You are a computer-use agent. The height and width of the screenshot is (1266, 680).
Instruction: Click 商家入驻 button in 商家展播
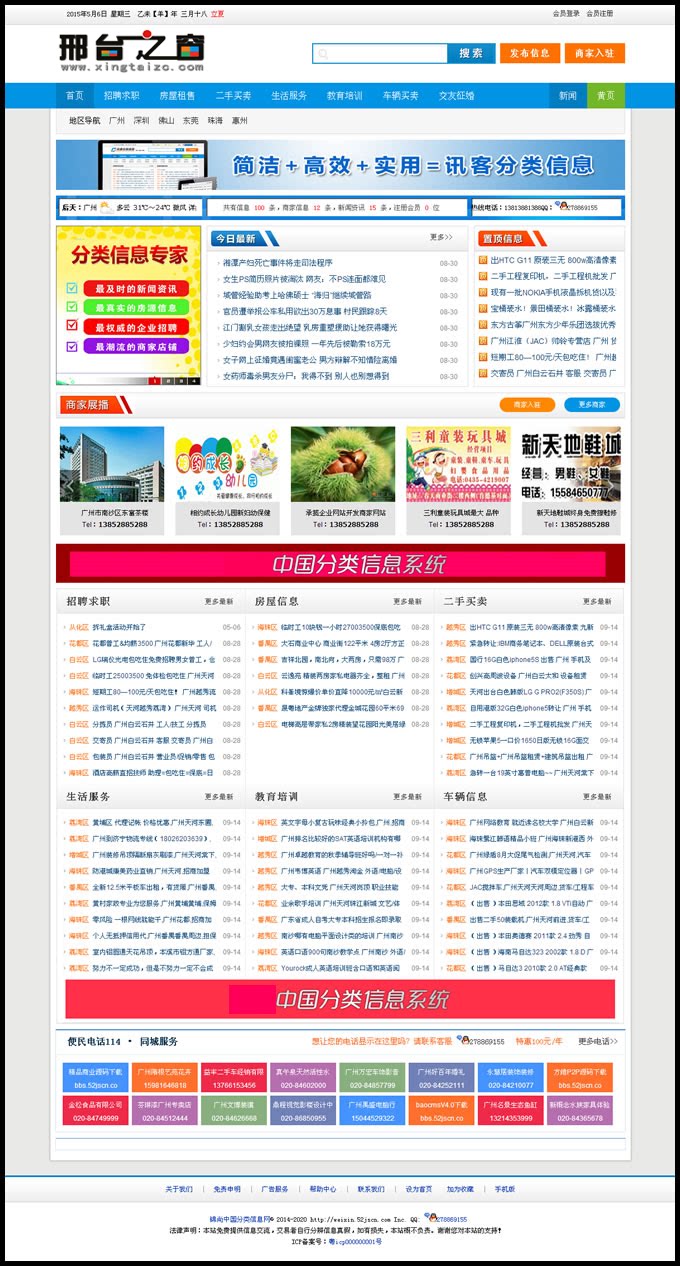tap(527, 405)
